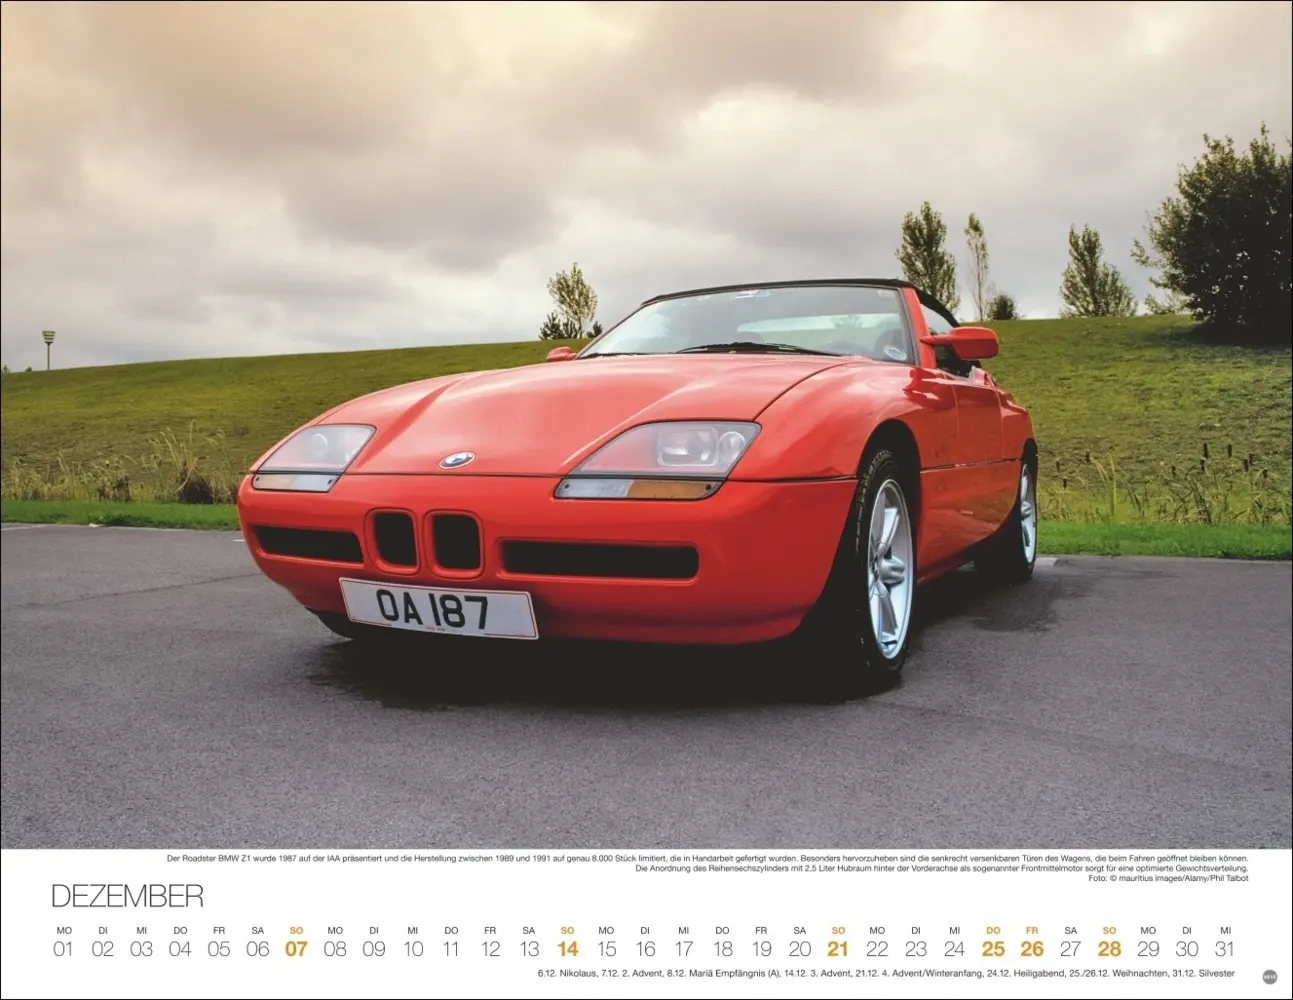Select date 23 in the calendar row
This screenshot has width=1293, height=1000.
click(916, 949)
